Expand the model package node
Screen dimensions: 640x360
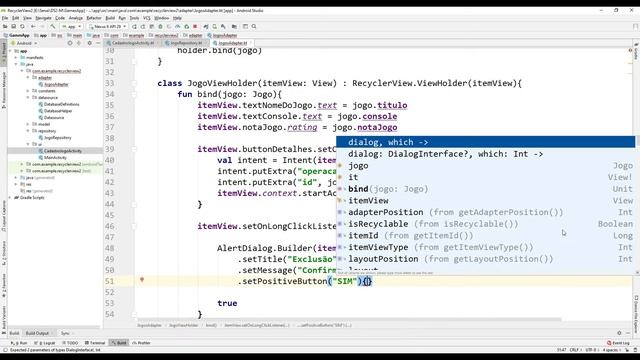coord(28,124)
